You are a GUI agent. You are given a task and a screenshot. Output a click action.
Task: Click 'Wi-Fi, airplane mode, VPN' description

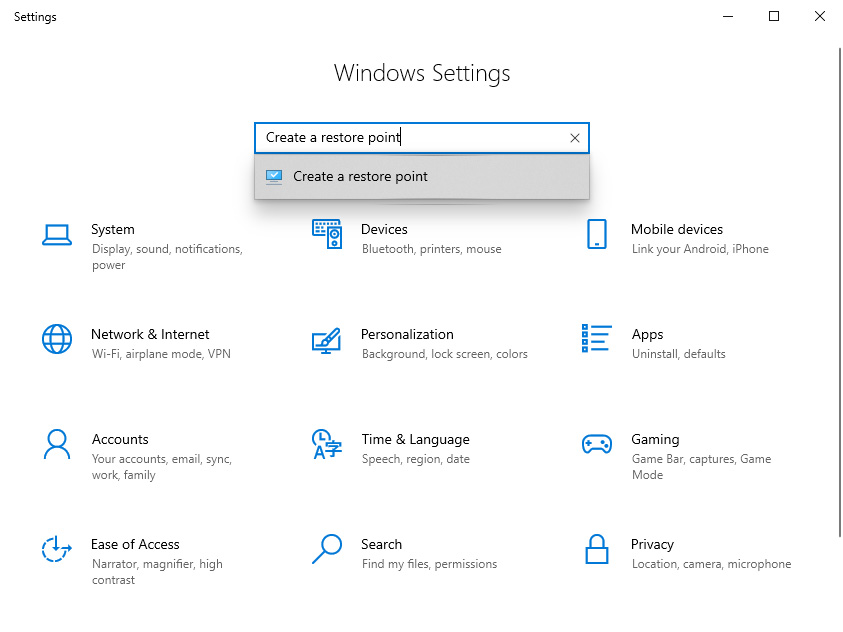(161, 354)
